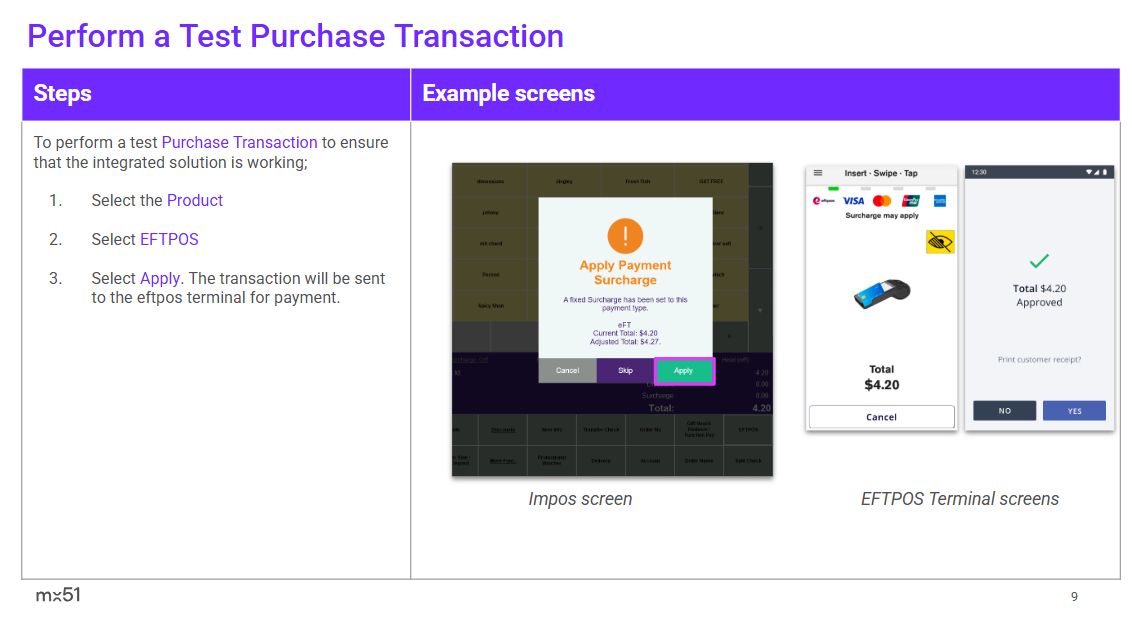1132x635 pixels.
Task: Click the Example screens column header
Action: click(x=765, y=94)
